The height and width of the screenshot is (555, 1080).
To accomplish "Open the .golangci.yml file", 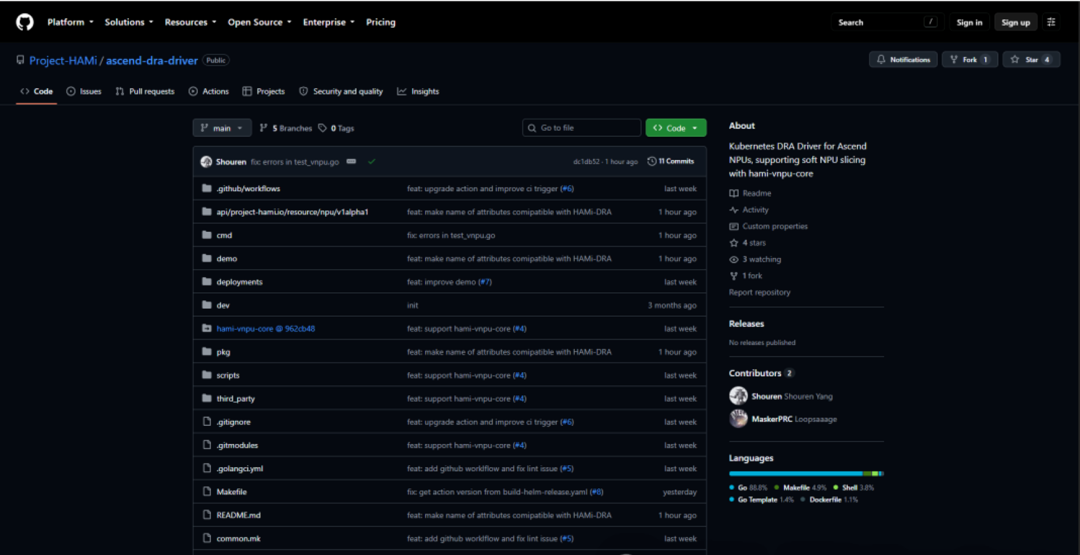I will click(x=240, y=469).
